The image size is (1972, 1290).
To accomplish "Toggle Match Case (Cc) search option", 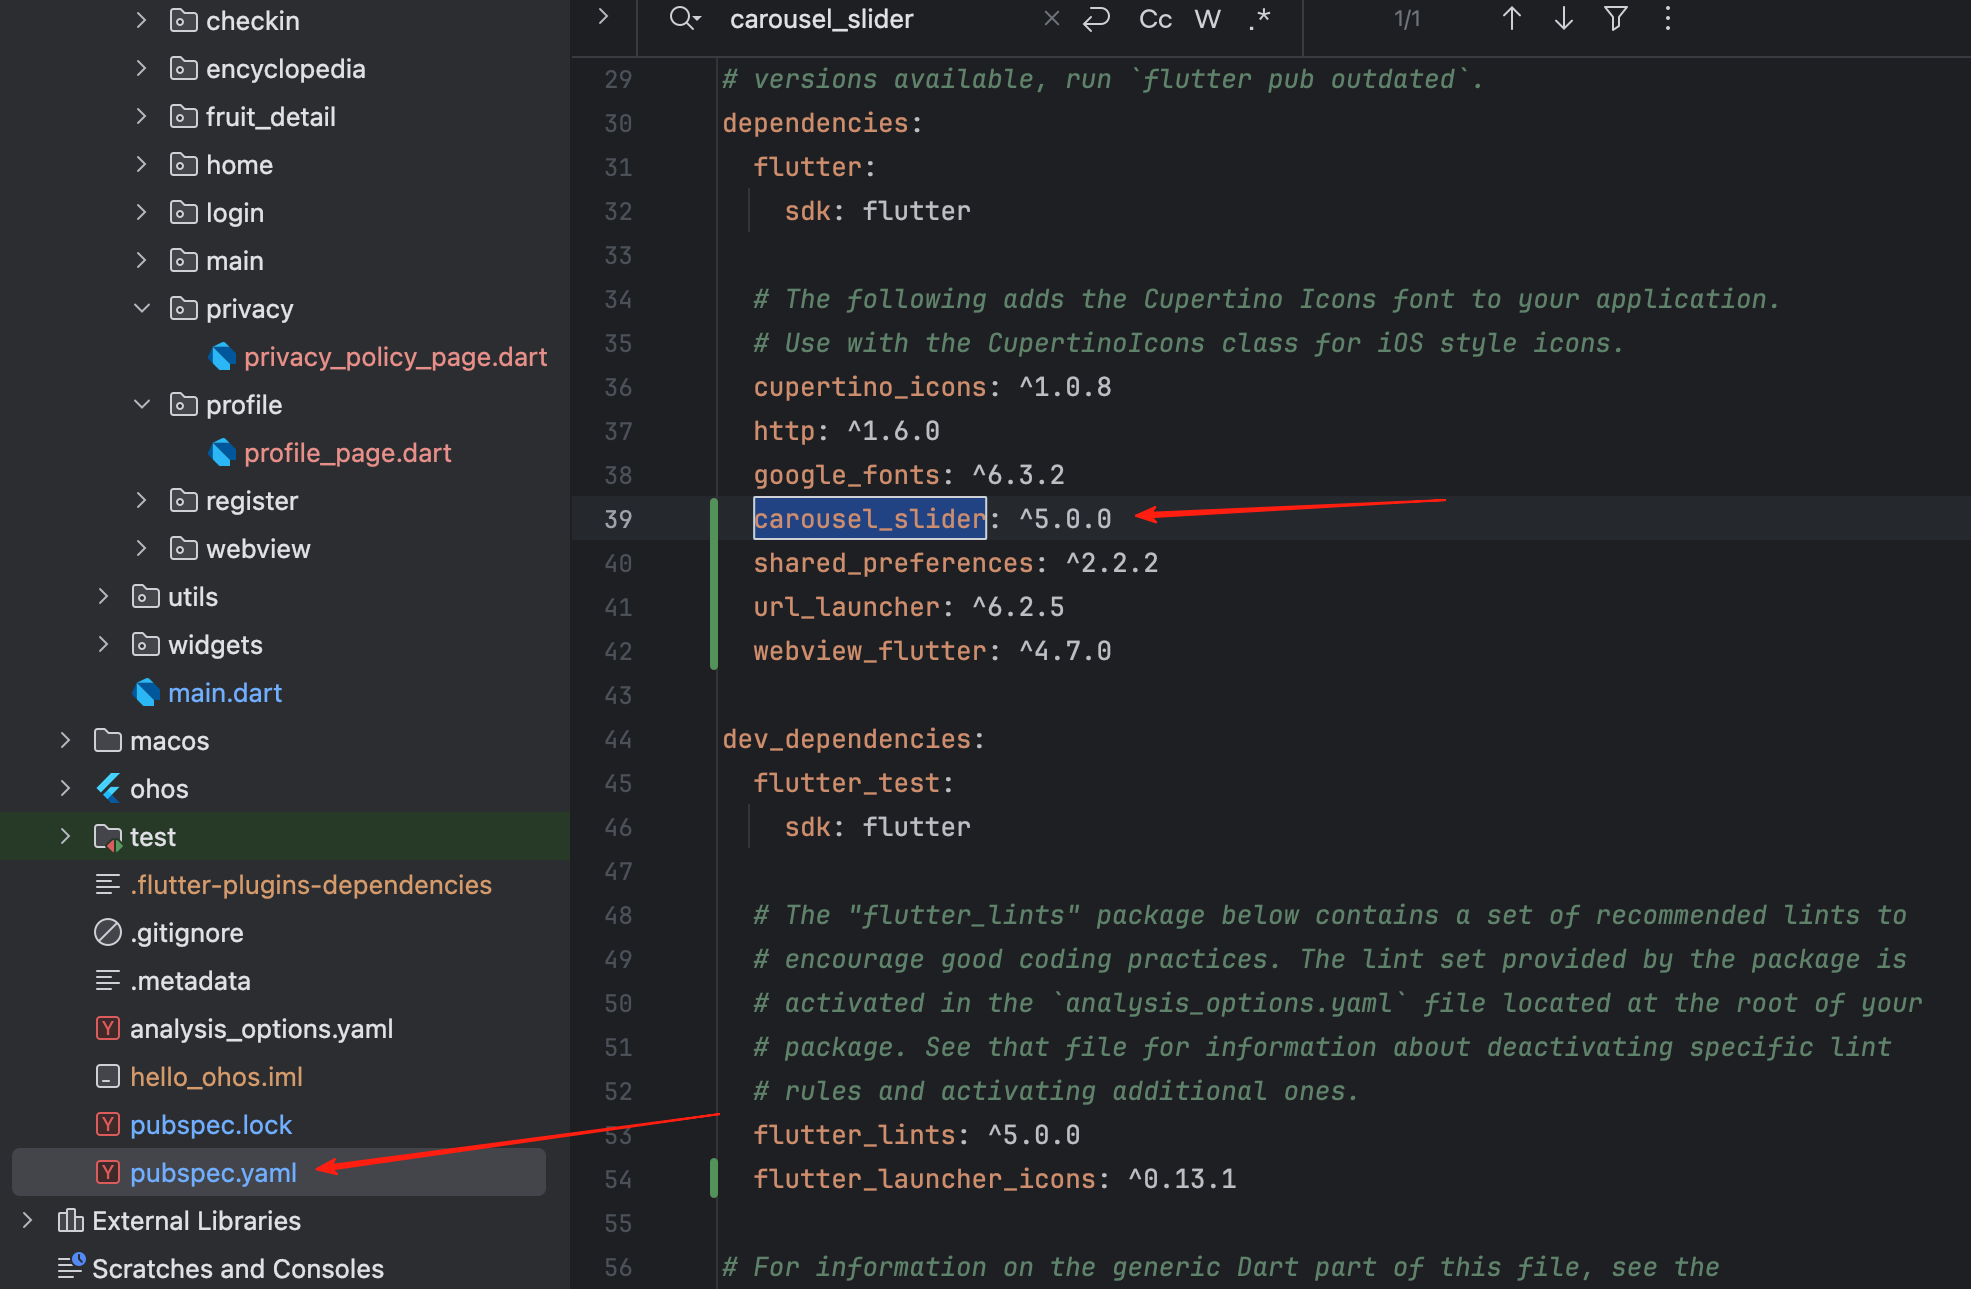I will coord(1155,19).
